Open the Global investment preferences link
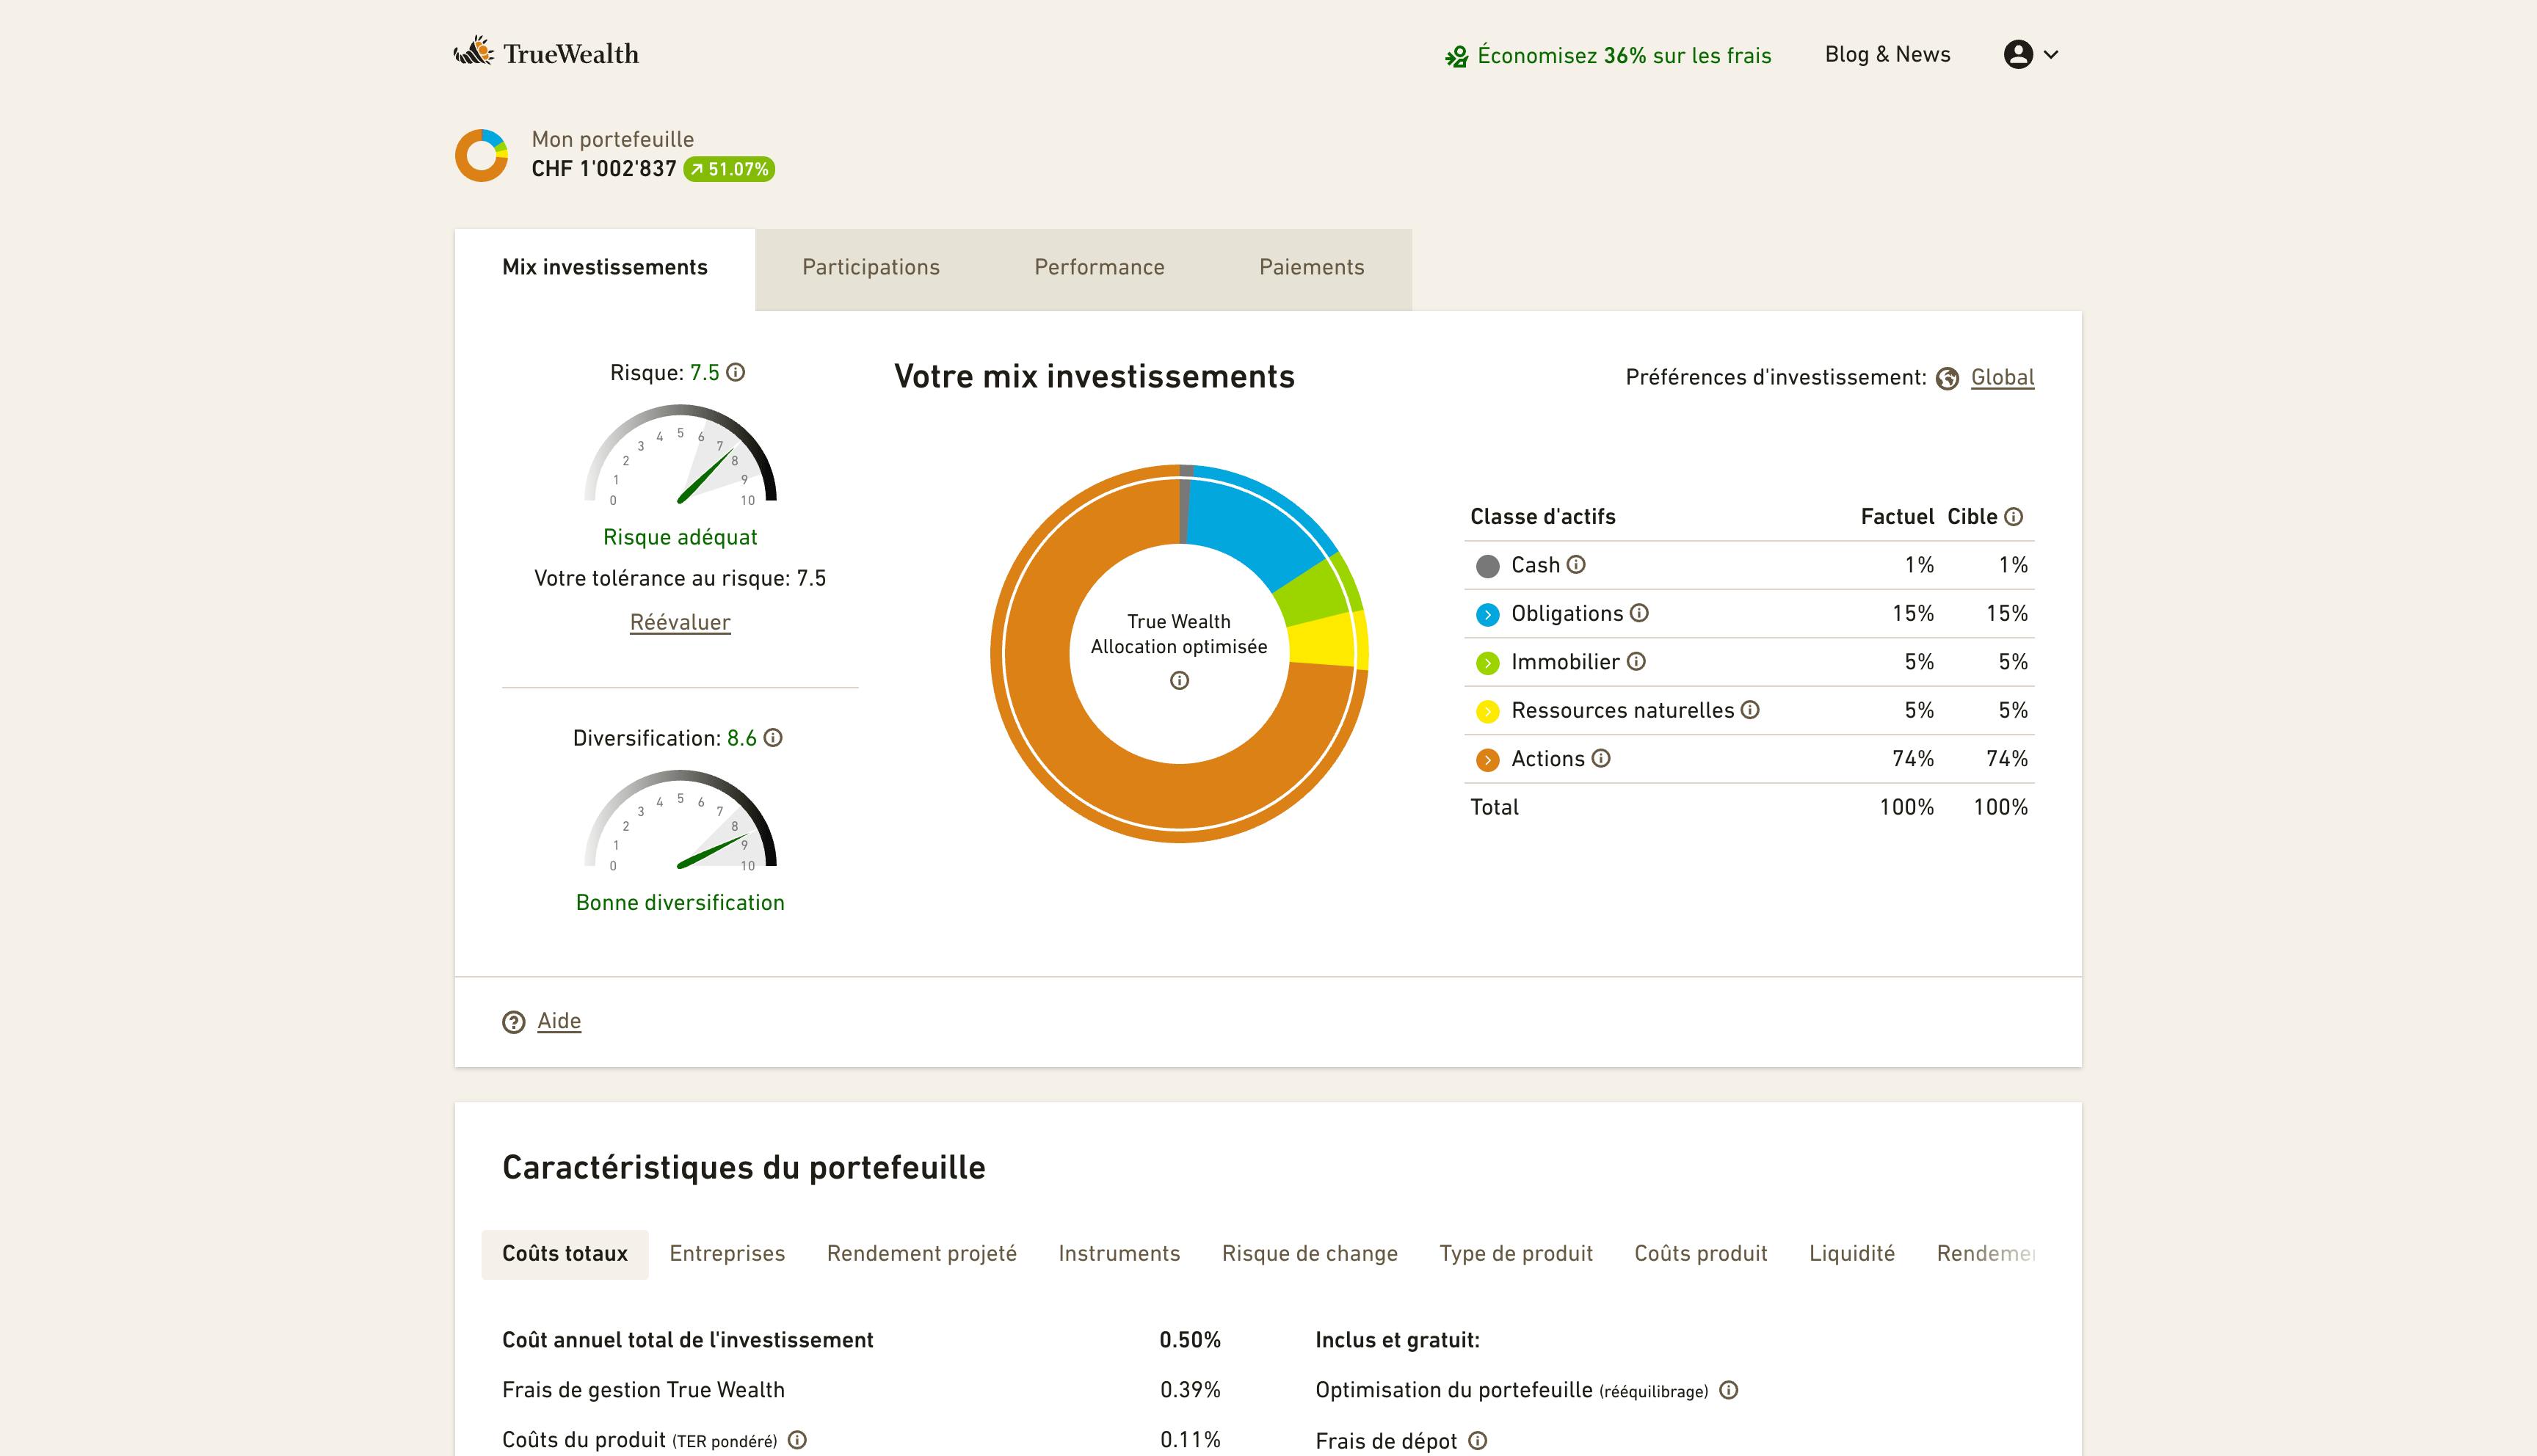2537x1456 pixels. coord(2002,377)
